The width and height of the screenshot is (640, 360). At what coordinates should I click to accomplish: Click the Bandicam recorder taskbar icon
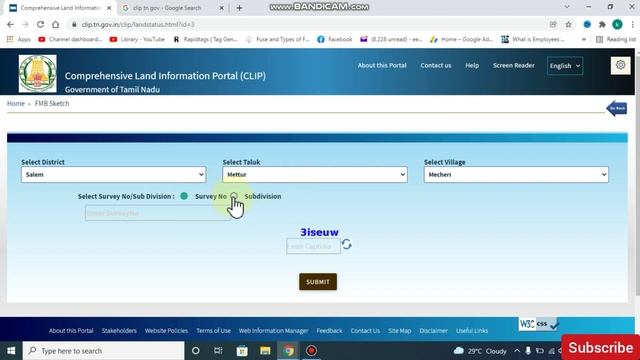click(311, 351)
